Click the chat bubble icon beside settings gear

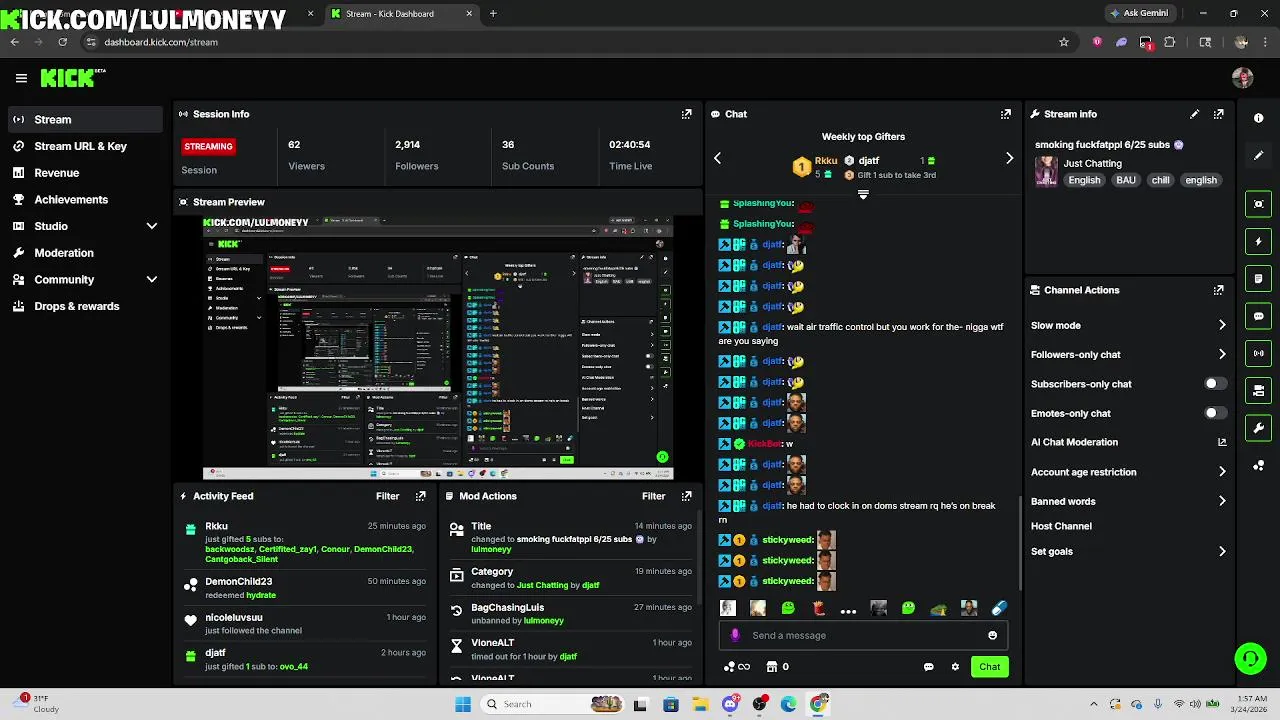(928, 667)
